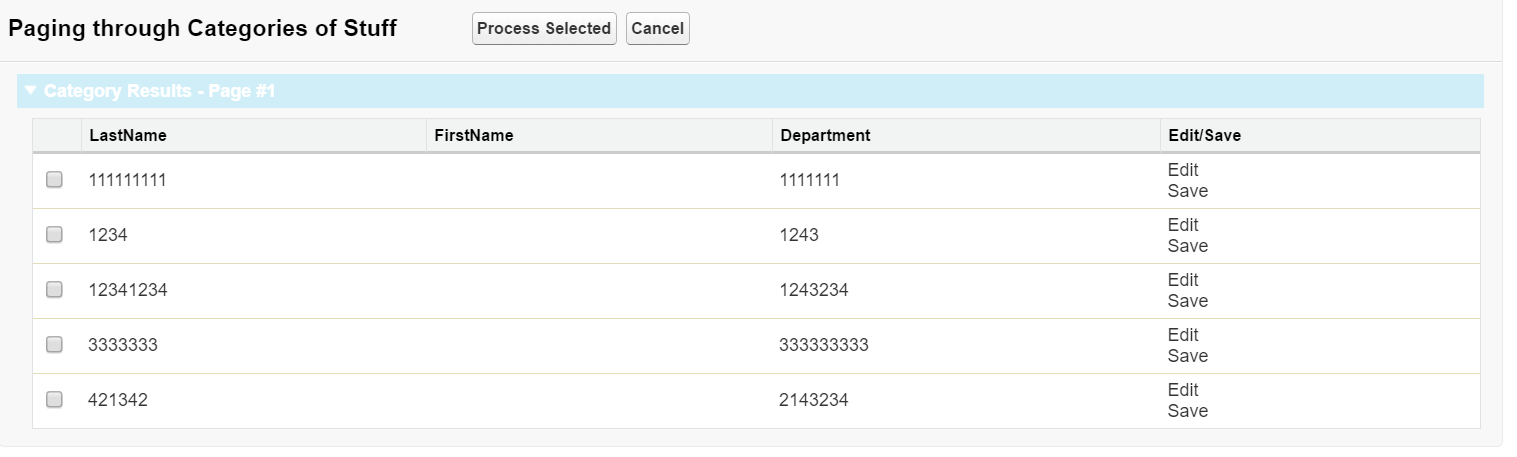Click the Cancel button
The image size is (1517, 457).
click(657, 29)
